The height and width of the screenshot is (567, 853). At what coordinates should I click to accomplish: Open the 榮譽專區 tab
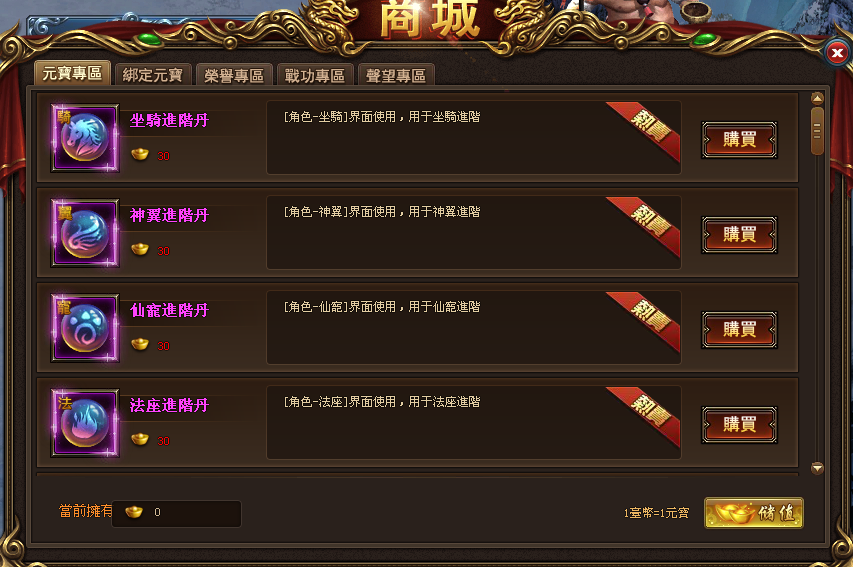(234, 75)
